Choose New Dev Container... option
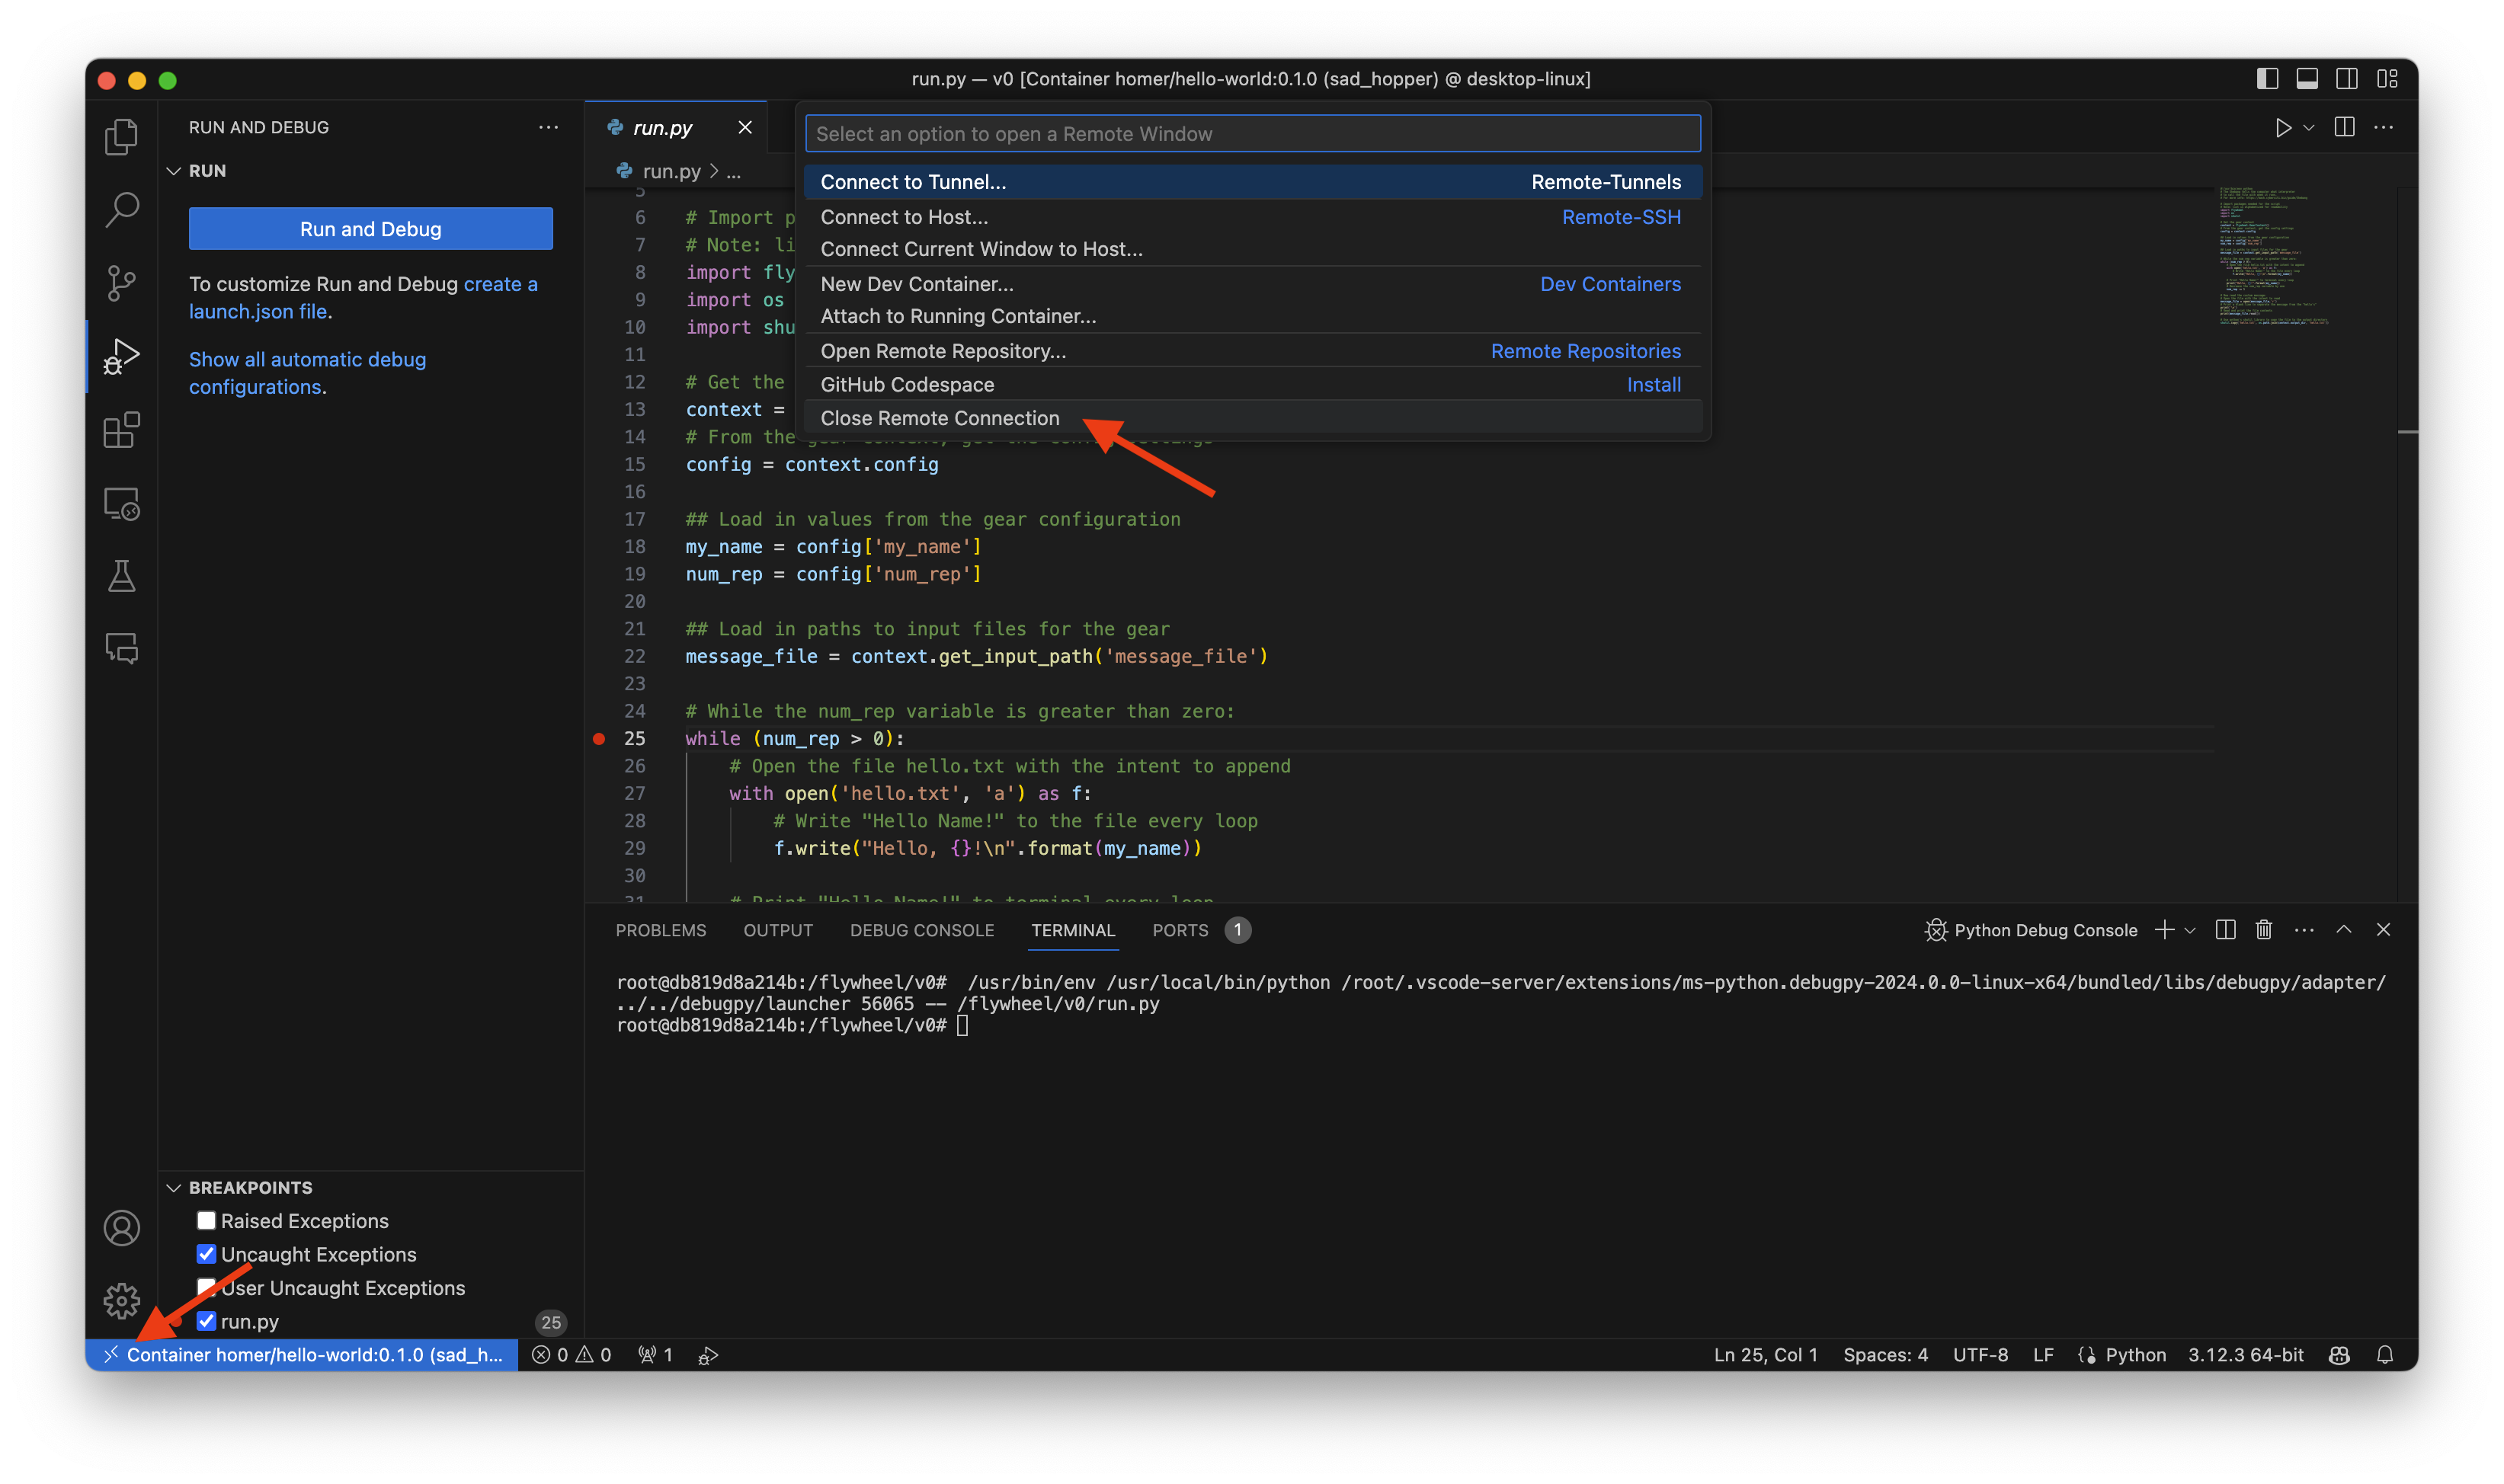Image resolution: width=2504 pixels, height=1484 pixels. click(x=1252, y=284)
